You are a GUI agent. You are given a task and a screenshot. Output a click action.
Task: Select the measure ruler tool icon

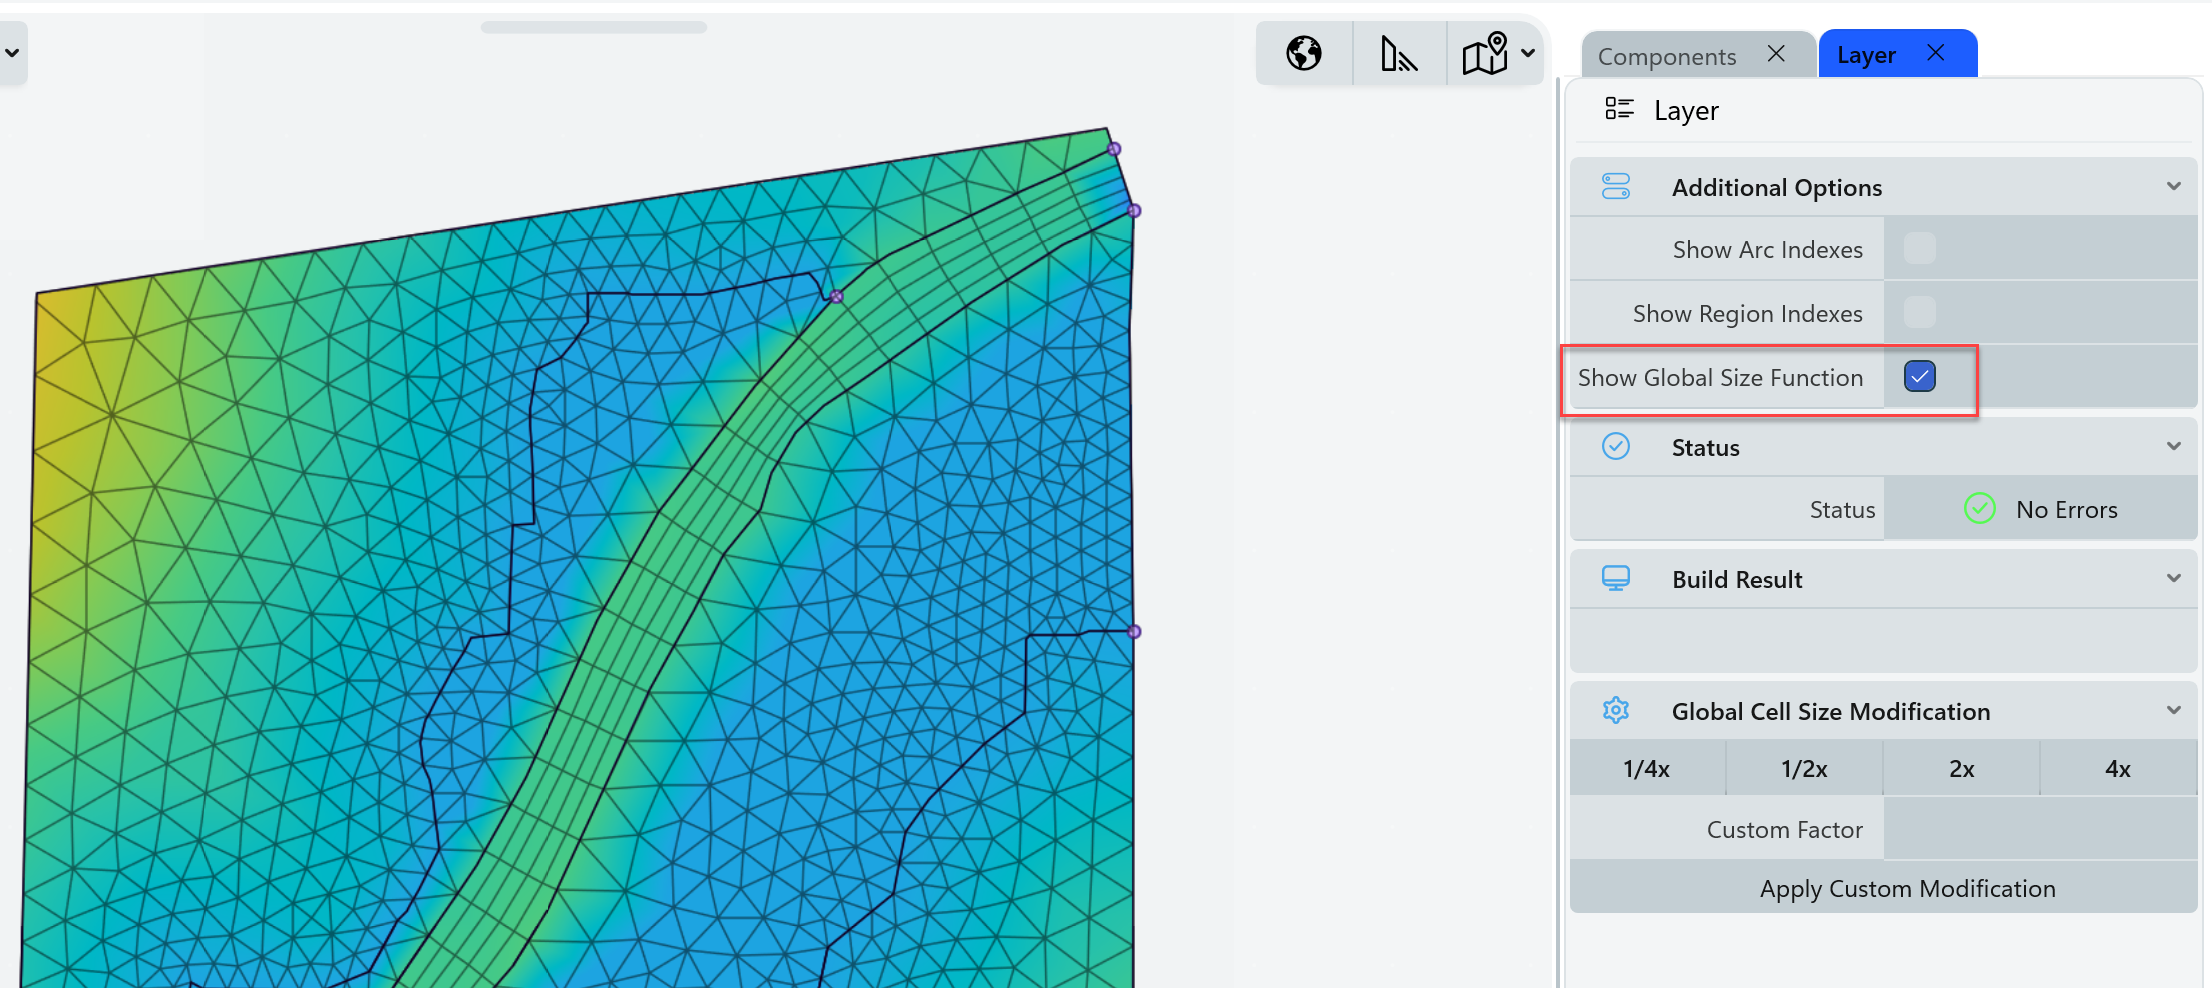coord(1398,53)
